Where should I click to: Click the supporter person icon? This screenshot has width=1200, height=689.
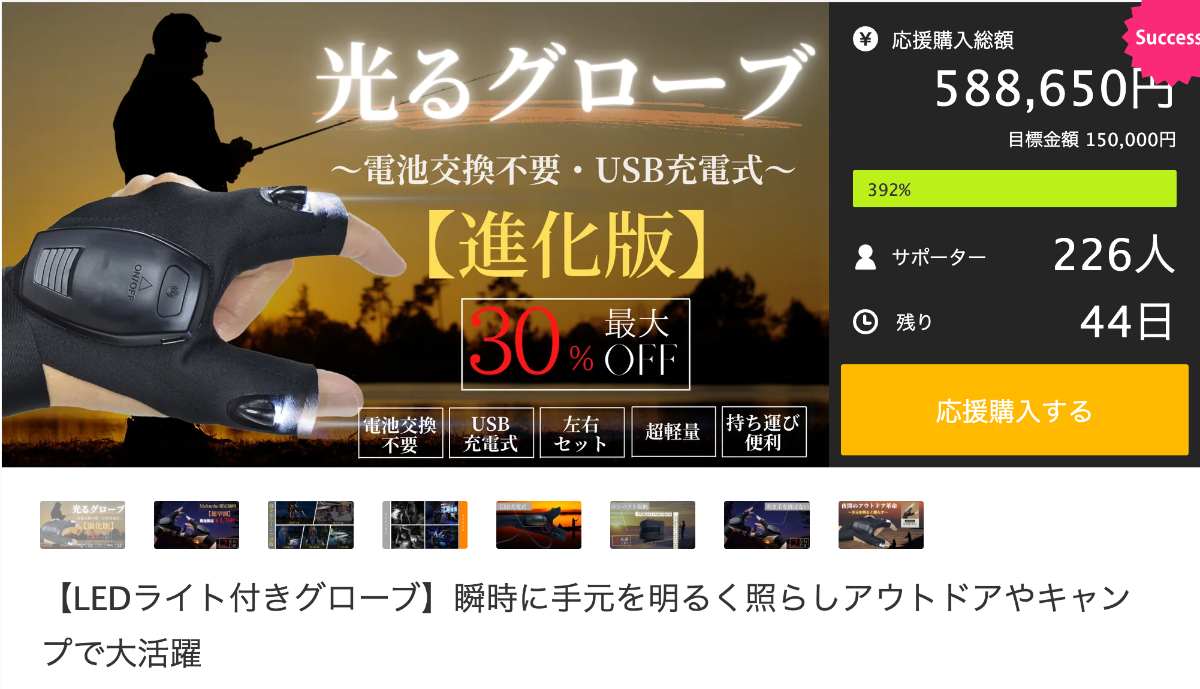[865, 257]
